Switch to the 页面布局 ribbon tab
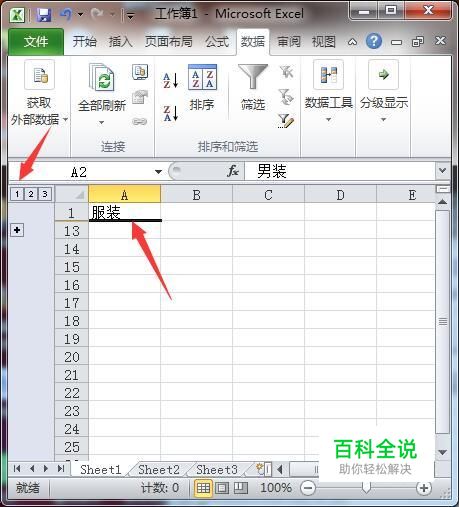Viewport: 459px width, 507px height. click(x=168, y=42)
